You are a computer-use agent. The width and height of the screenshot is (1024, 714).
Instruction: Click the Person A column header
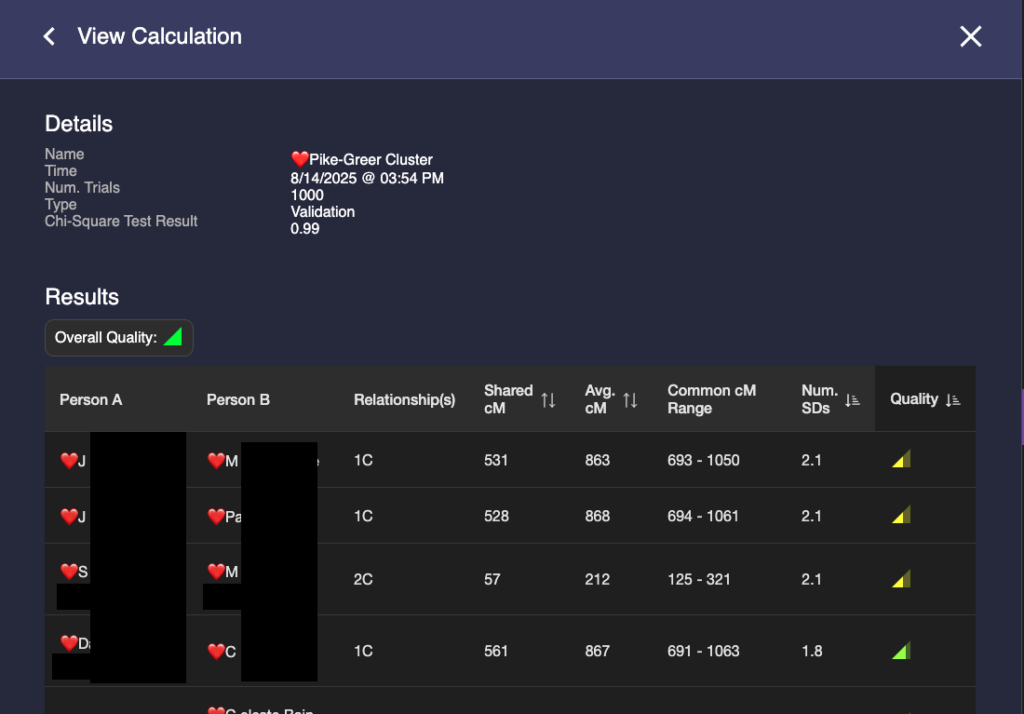(91, 400)
